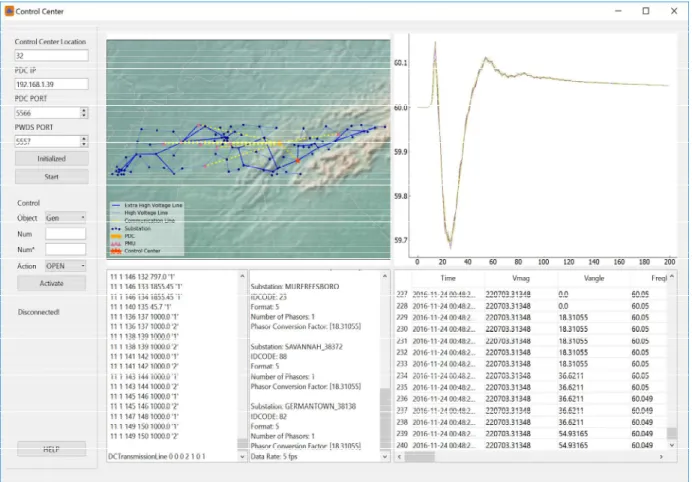Click Substation: SAVANNAH_38372 text

(297, 346)
